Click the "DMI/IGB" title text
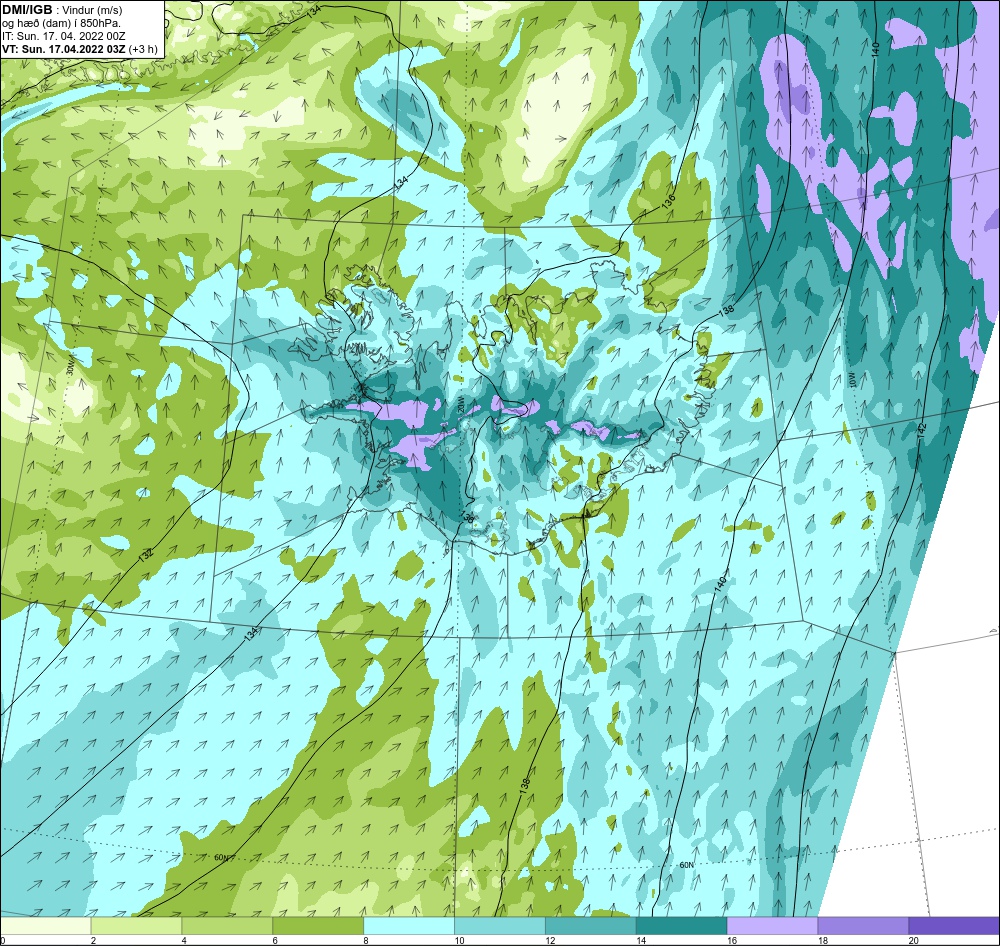 click(x=27, y=10)
